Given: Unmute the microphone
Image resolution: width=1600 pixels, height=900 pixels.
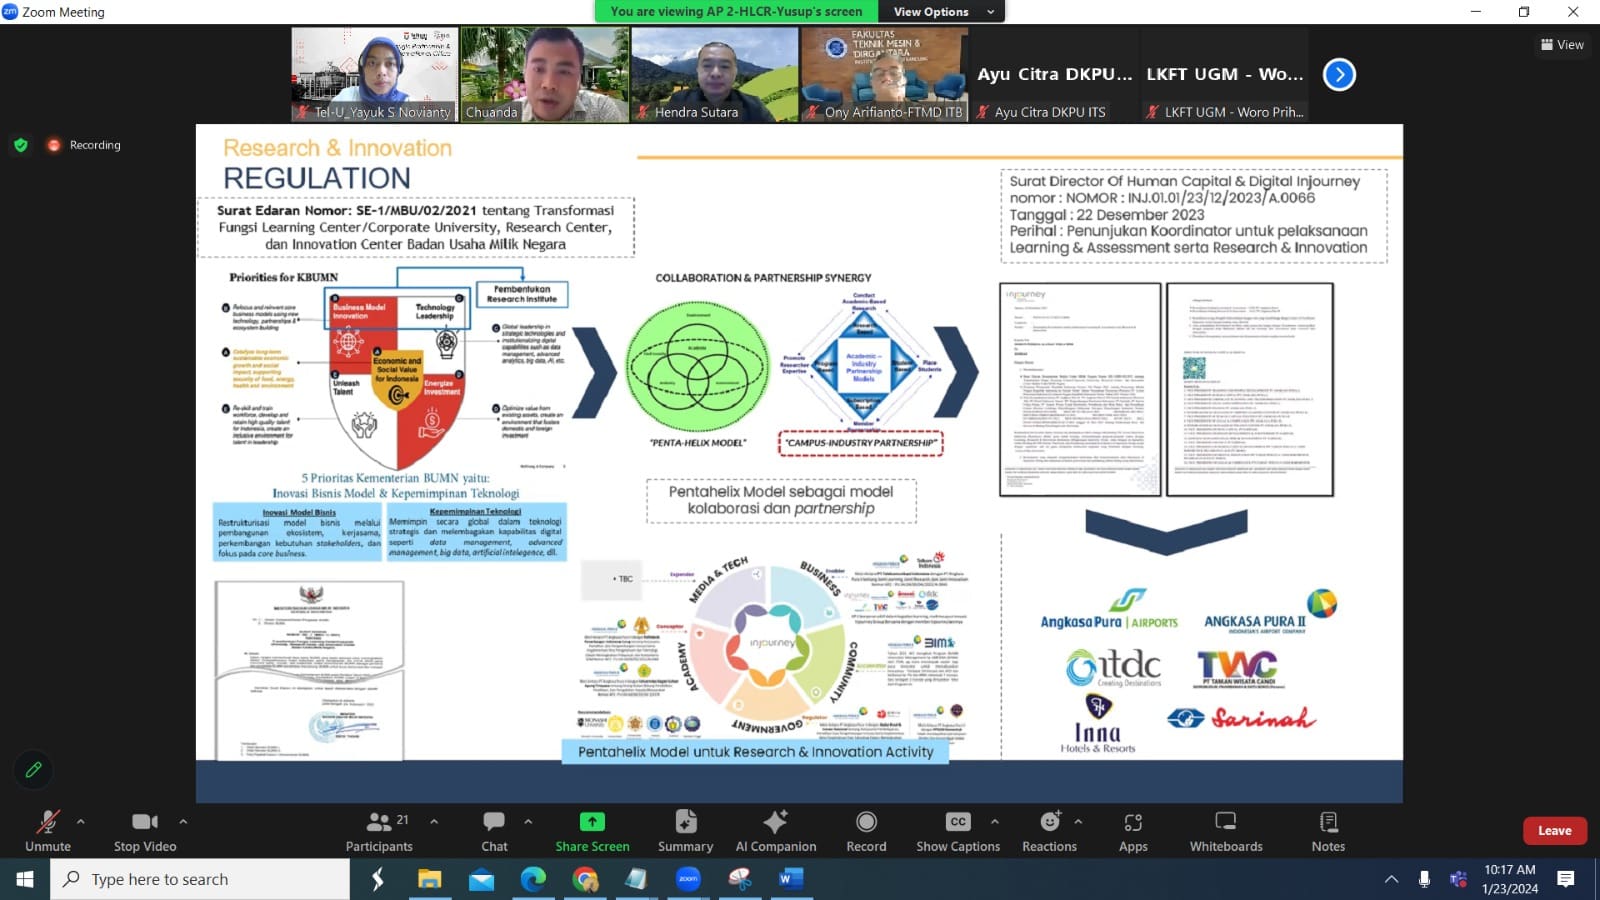Looking at the screenshot, I should (47, 831).
